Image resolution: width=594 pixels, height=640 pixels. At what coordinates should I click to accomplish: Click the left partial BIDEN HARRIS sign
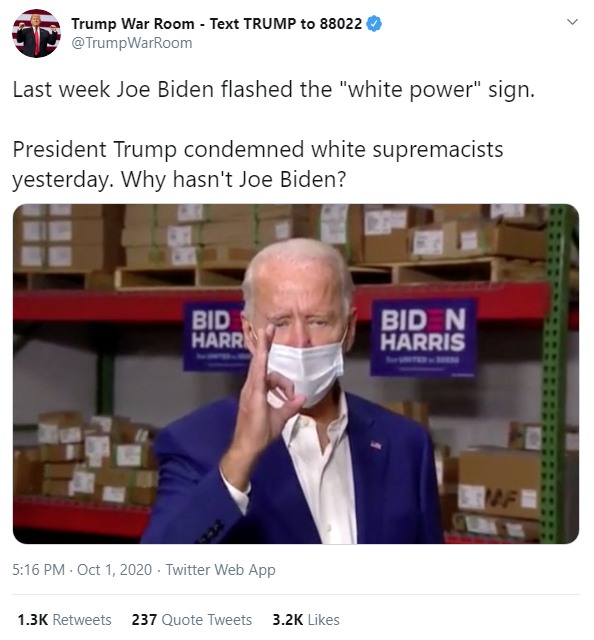[x=215, y=336]
